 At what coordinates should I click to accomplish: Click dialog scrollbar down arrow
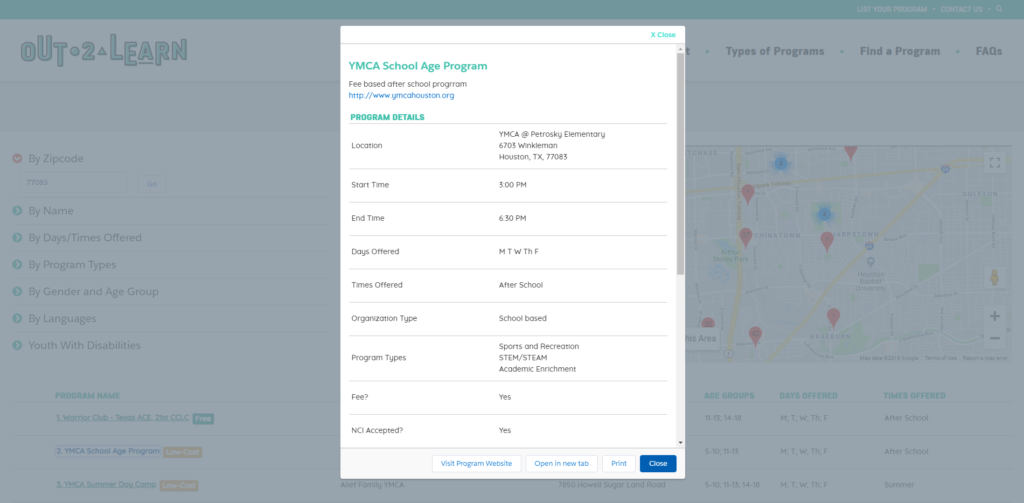(680, 443)
